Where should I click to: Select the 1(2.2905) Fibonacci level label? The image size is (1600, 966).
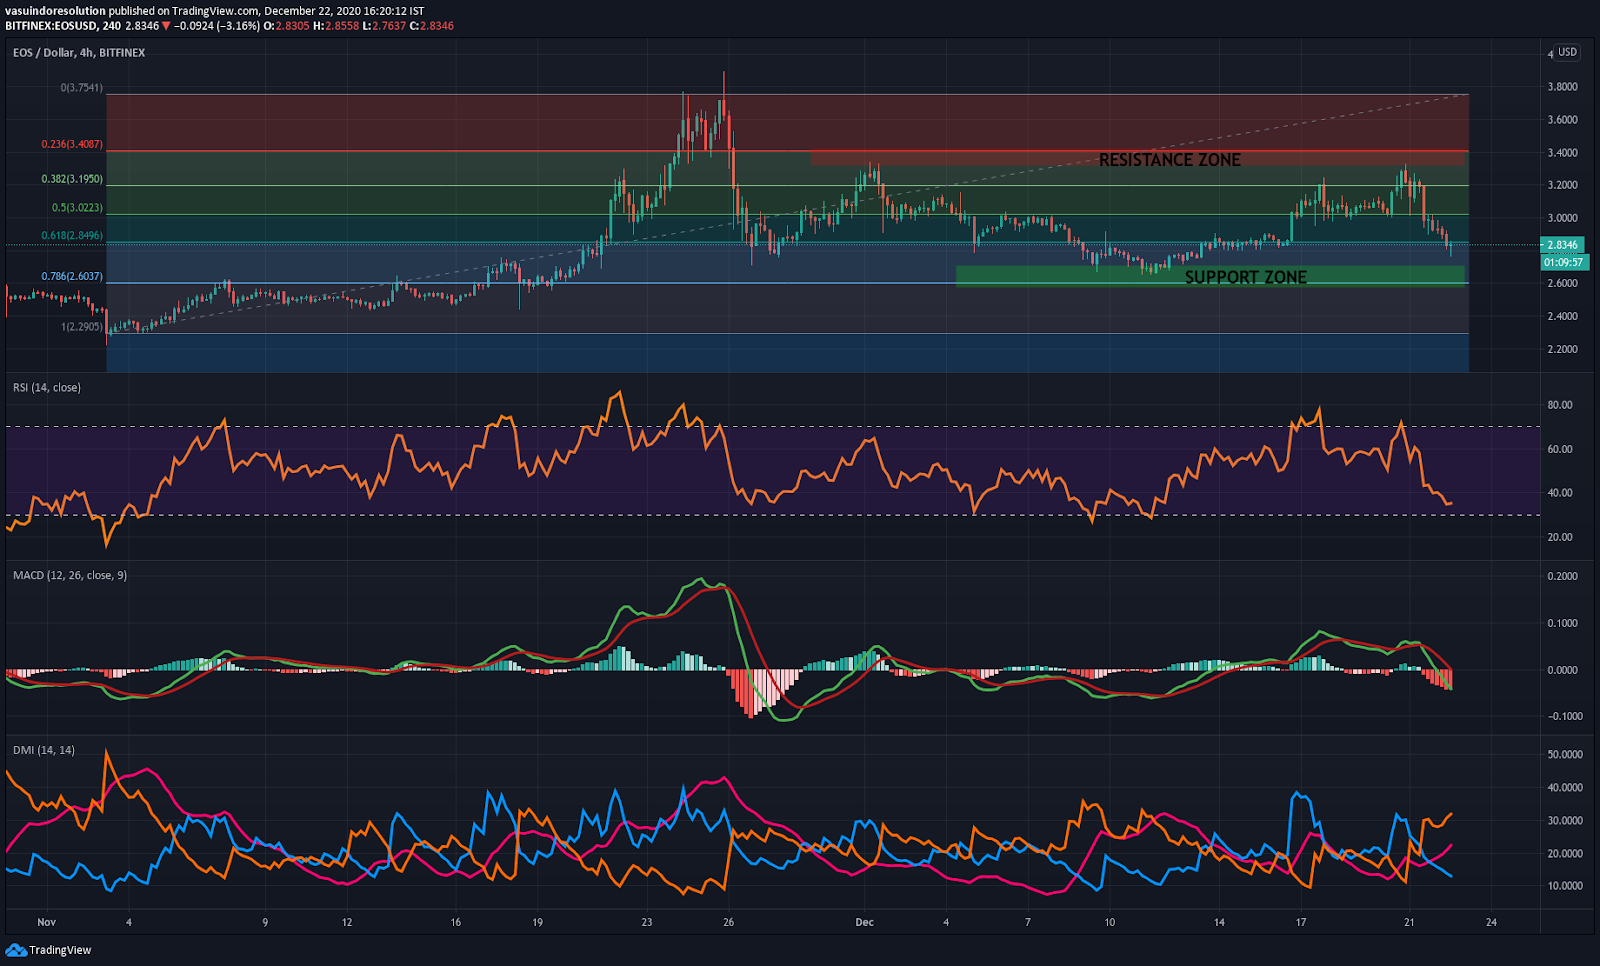click(81, 327)
